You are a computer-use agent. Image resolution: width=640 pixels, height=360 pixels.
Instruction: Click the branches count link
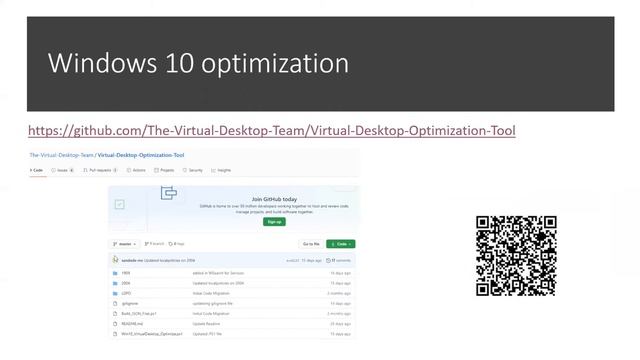point(154,244)
